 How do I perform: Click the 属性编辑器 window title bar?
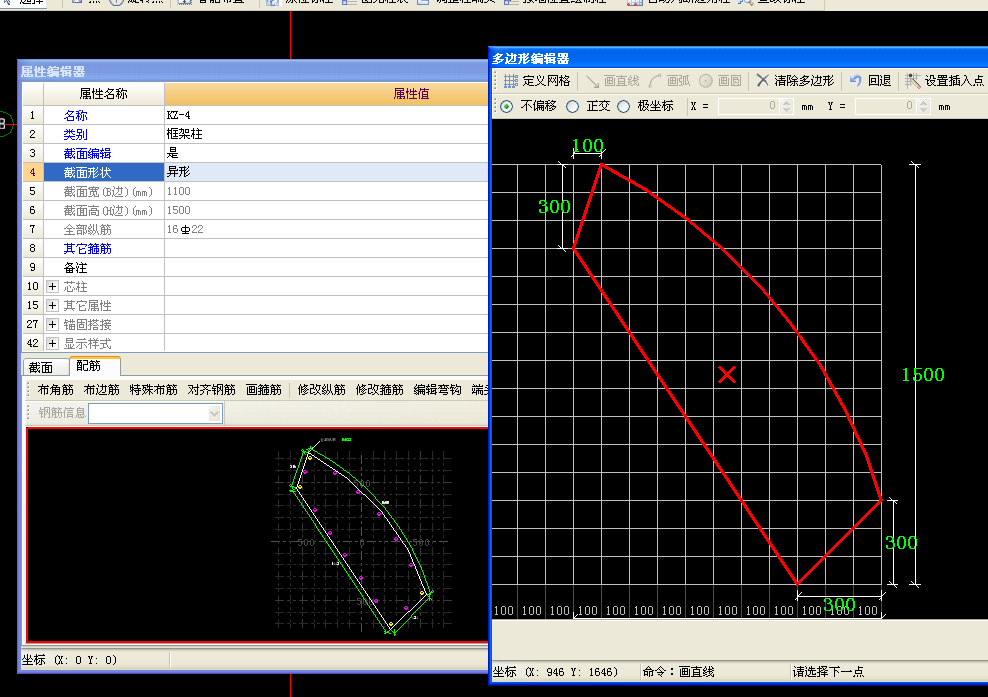pos(253,71)
